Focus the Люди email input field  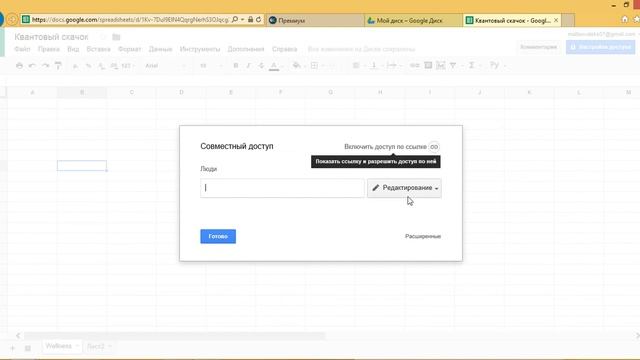(282, 188)
